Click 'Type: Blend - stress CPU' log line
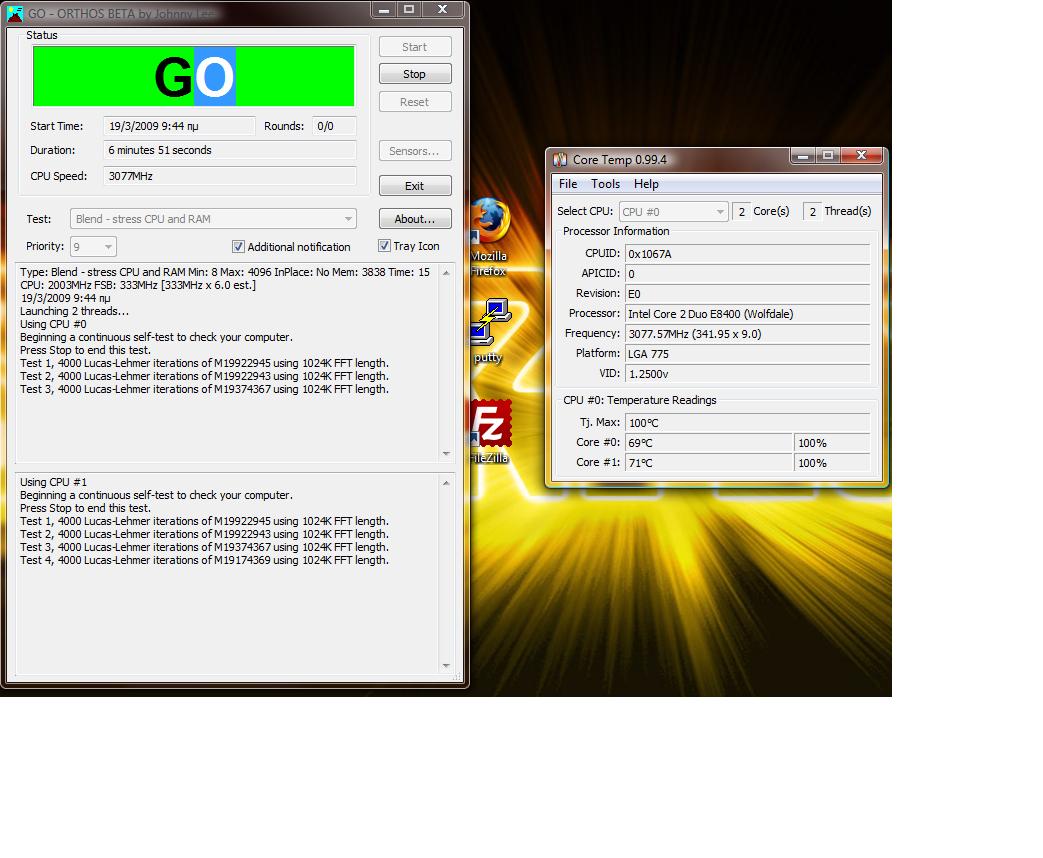This screenshot has width=1043, height=858. pyautogui.click(x=225, y=272)
